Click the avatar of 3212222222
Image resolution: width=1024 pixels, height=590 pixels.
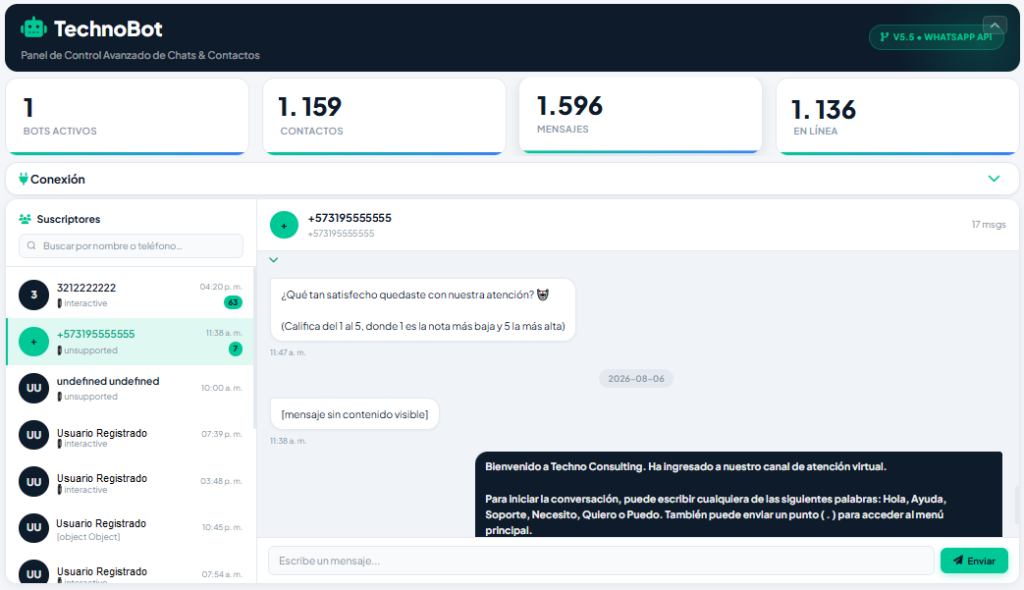pos(34,295)
